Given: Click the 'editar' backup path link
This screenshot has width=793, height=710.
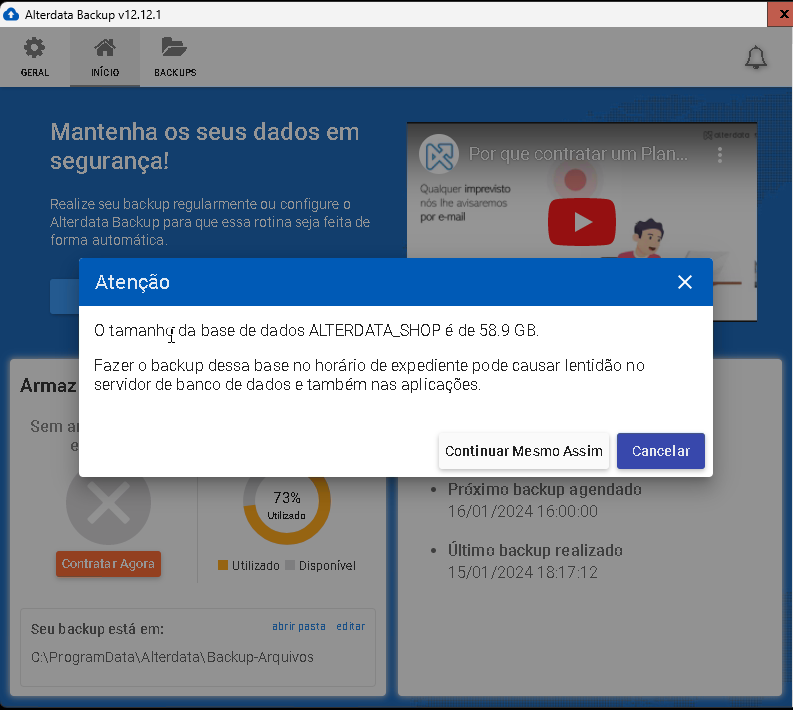Looking at the screenshot, I should click(350, 626).
